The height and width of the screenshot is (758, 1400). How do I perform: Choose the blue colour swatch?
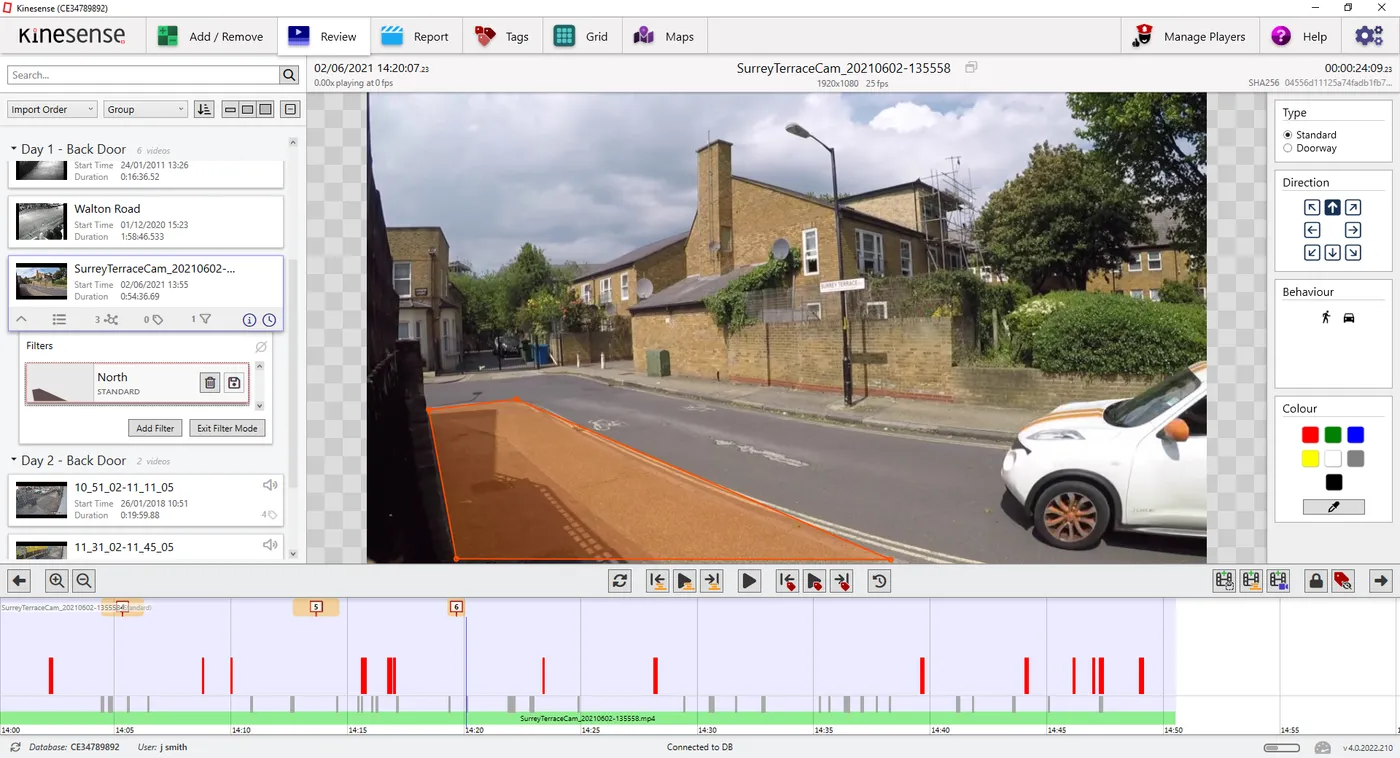click(1355, 435)
